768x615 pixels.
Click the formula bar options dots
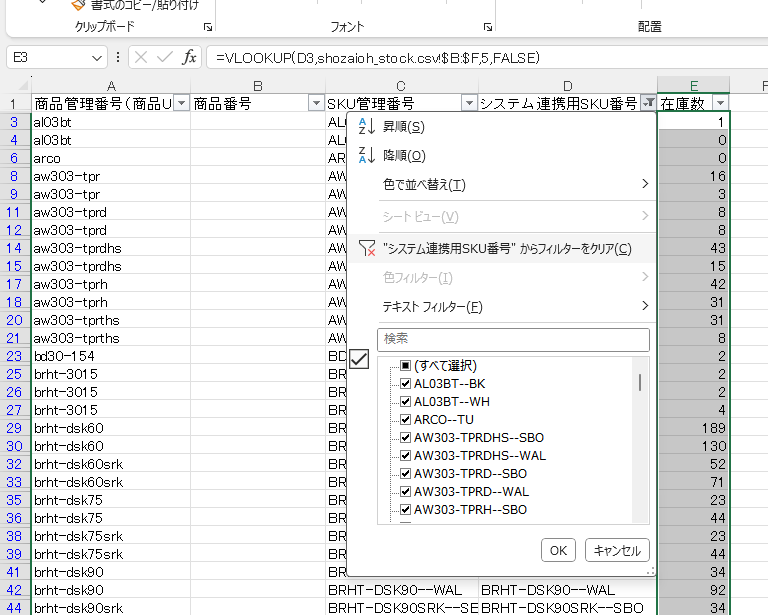click(x=118, y=58)
